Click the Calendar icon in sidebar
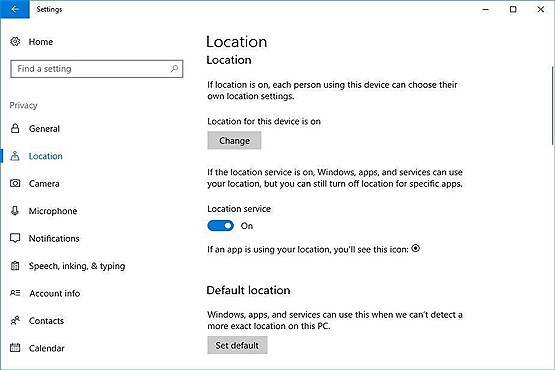This screenshot has height=370, width=555. (15, 348)
